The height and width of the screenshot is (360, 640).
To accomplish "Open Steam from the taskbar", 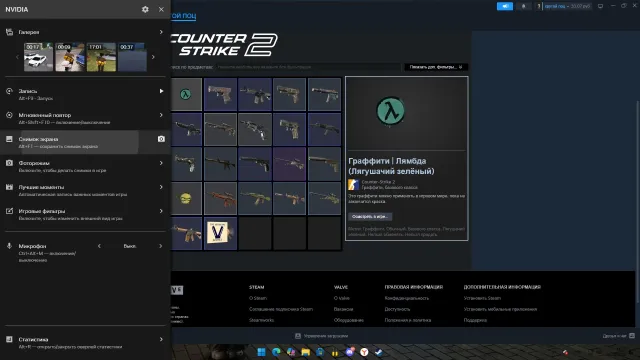I will 379,352.
